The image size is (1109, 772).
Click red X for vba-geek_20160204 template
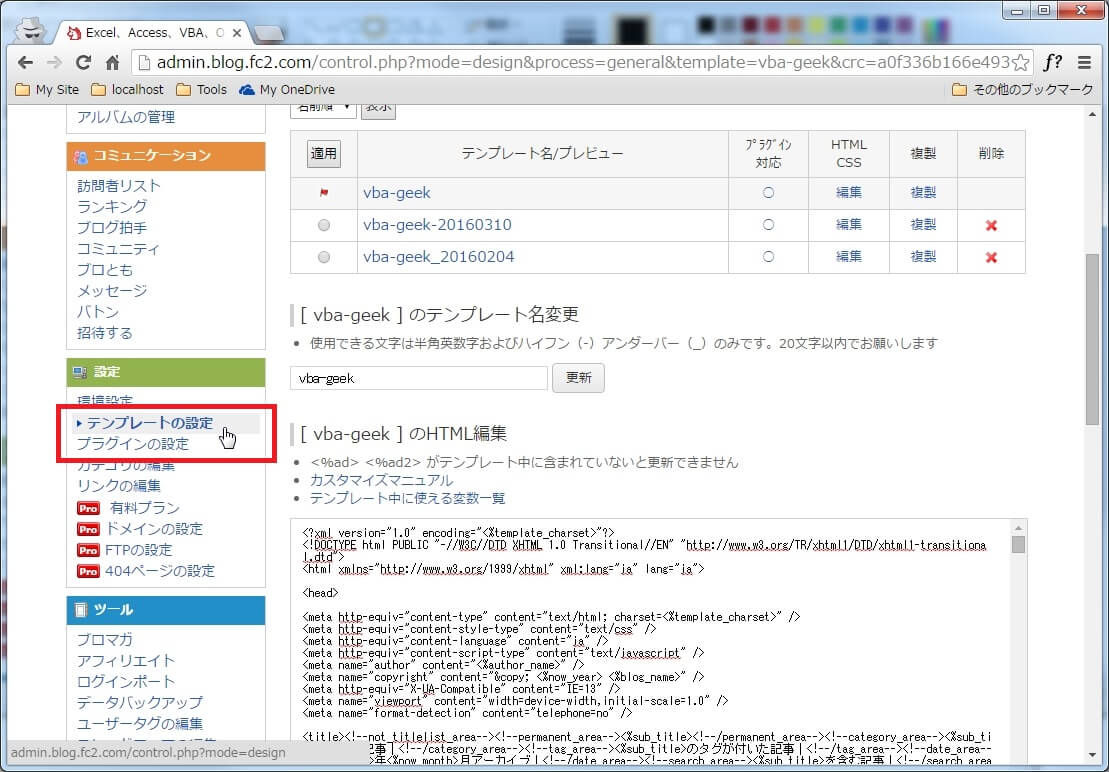coord(991,257)
